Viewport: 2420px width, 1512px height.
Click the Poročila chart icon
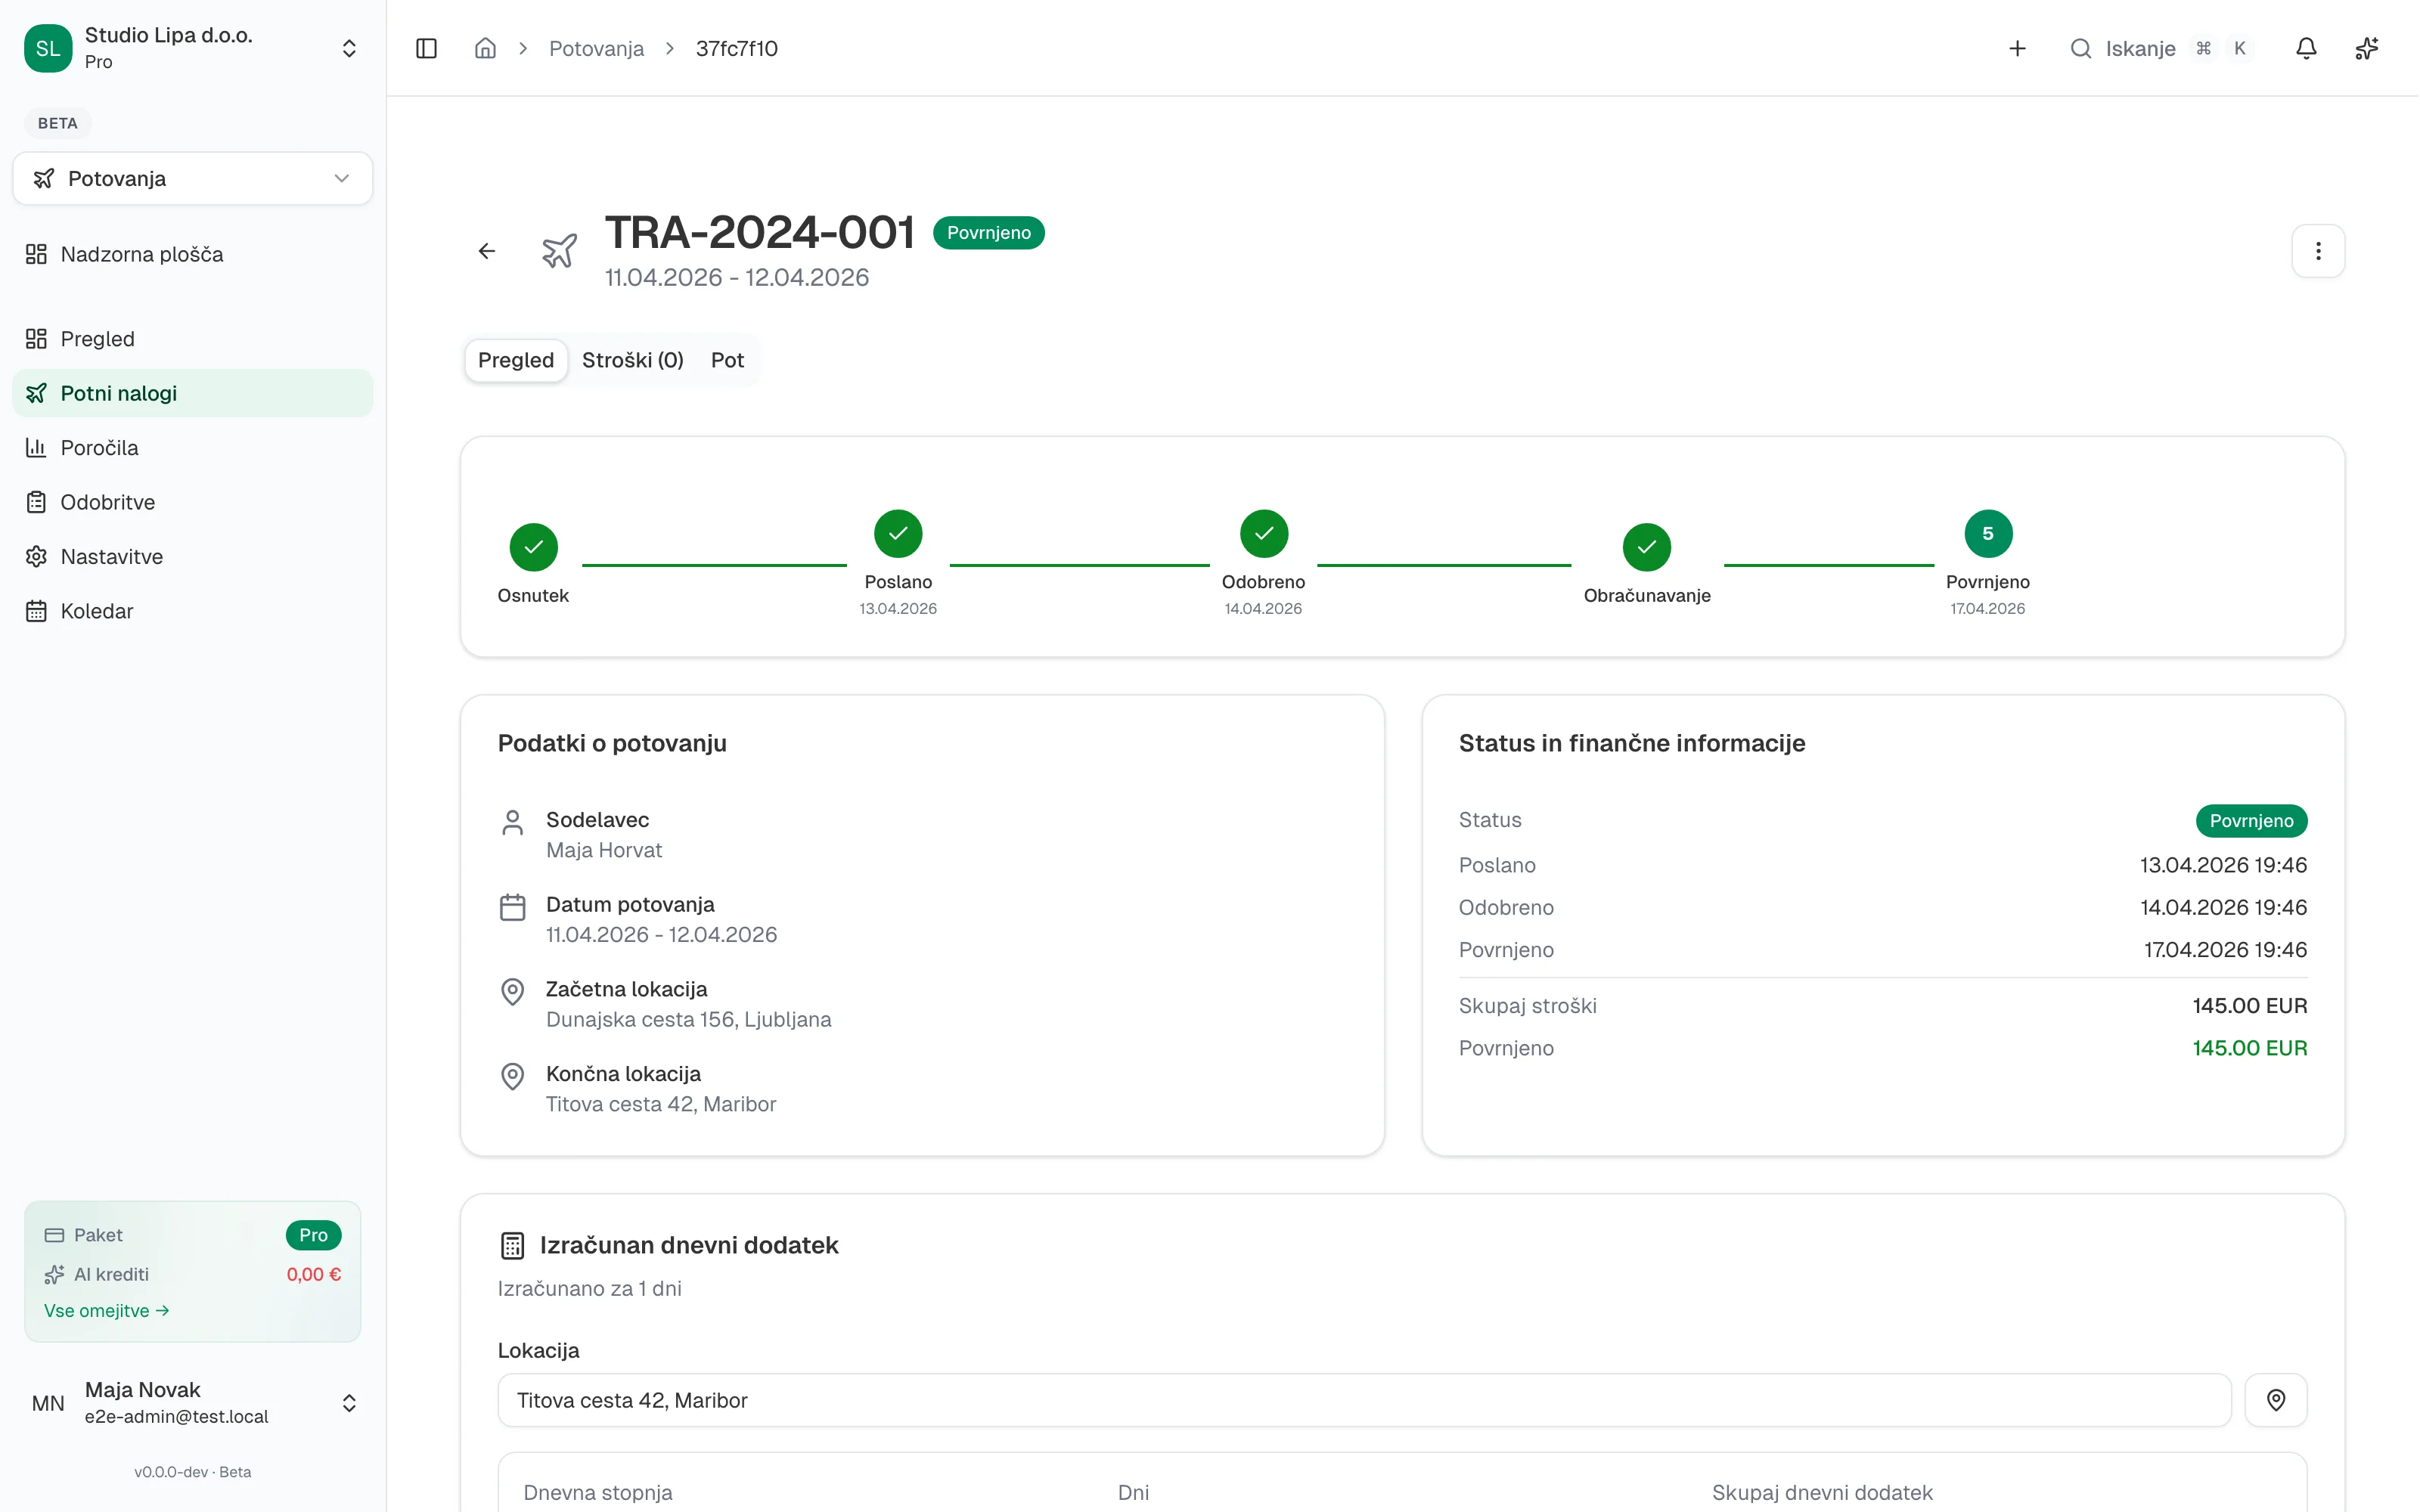click(36, 448)
